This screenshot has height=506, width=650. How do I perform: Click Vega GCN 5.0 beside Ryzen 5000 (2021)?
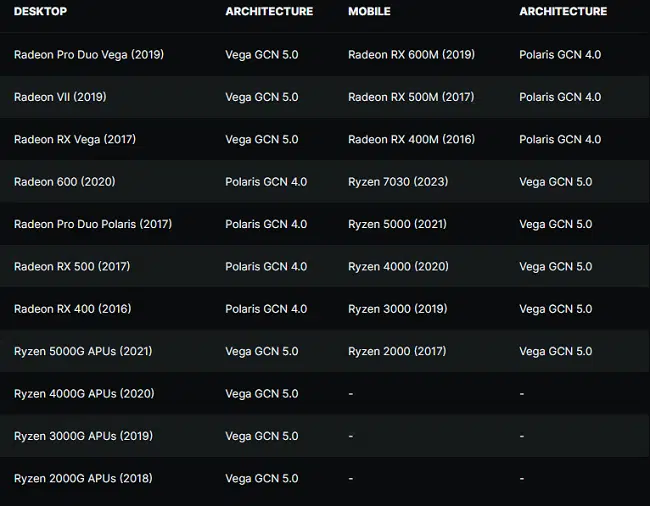[555, 224]
